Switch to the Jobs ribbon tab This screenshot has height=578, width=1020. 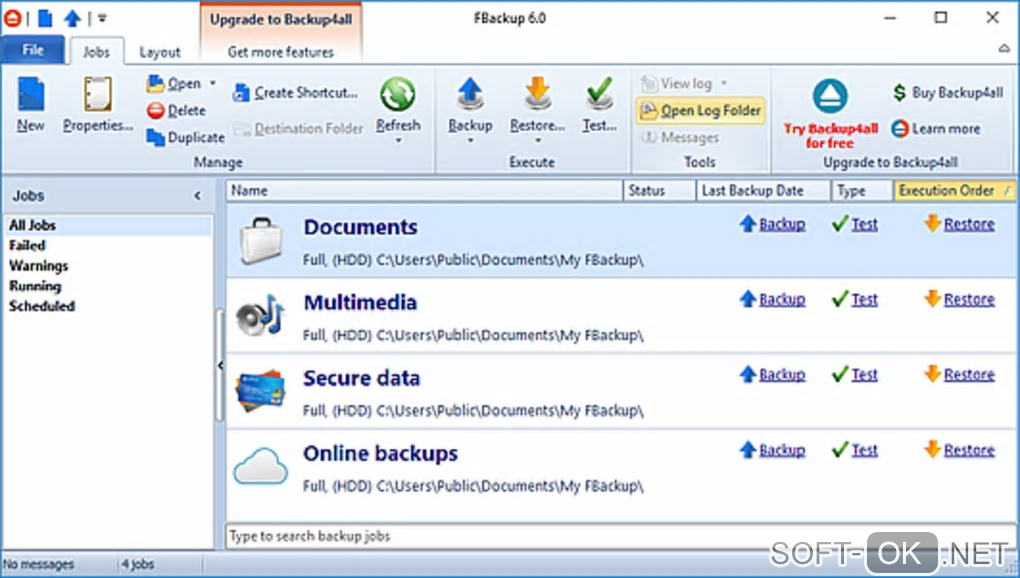click(x=96, y=52)
